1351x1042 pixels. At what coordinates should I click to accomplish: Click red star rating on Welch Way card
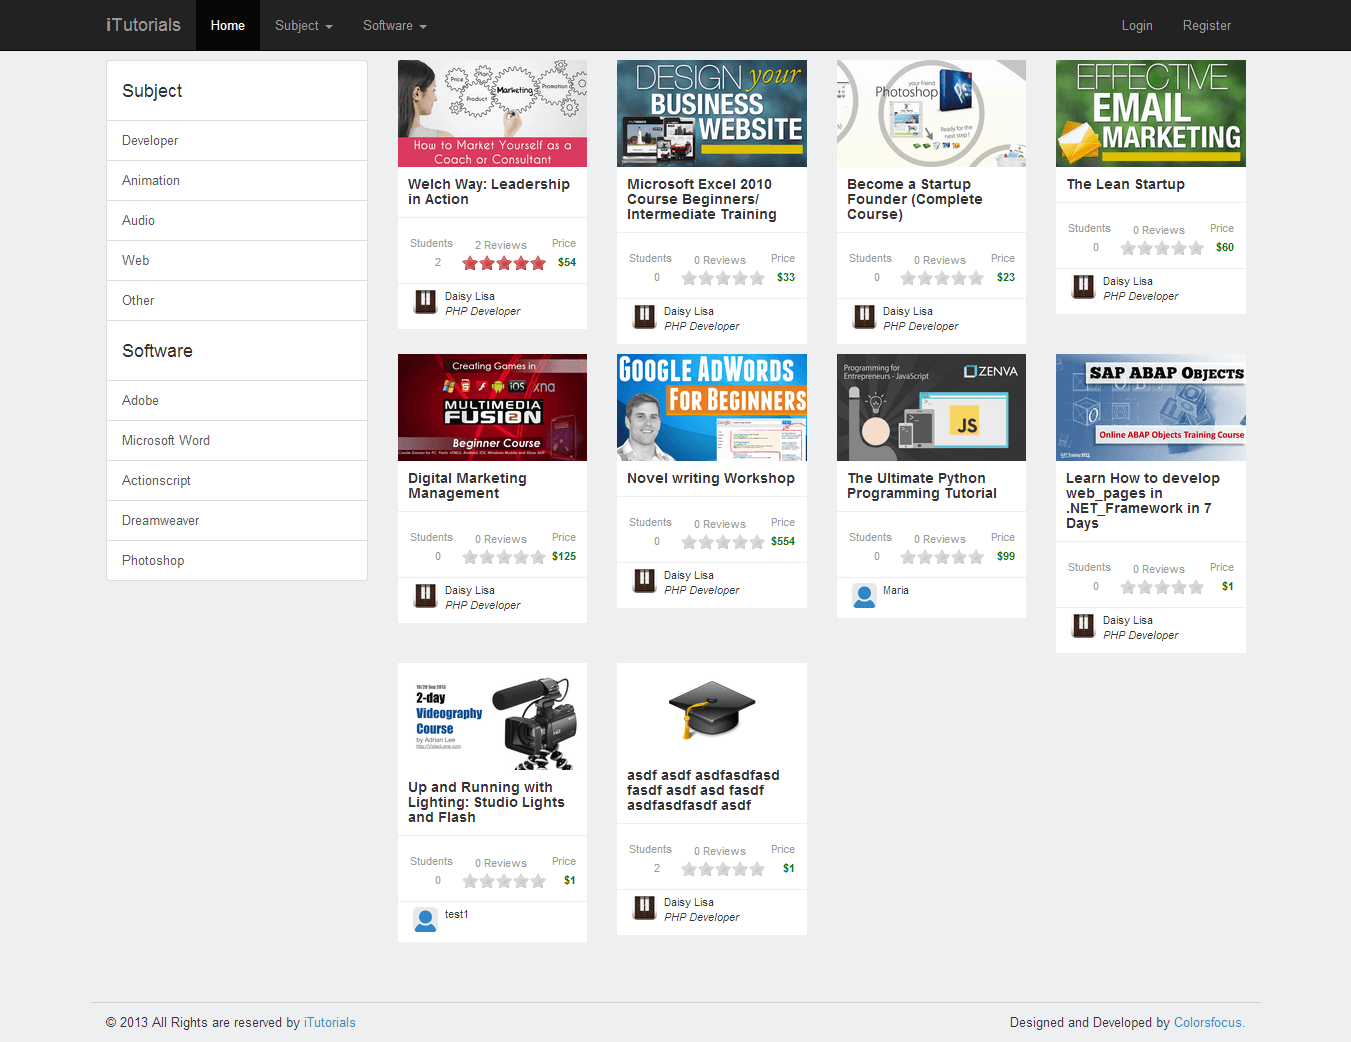coord(504,263)
